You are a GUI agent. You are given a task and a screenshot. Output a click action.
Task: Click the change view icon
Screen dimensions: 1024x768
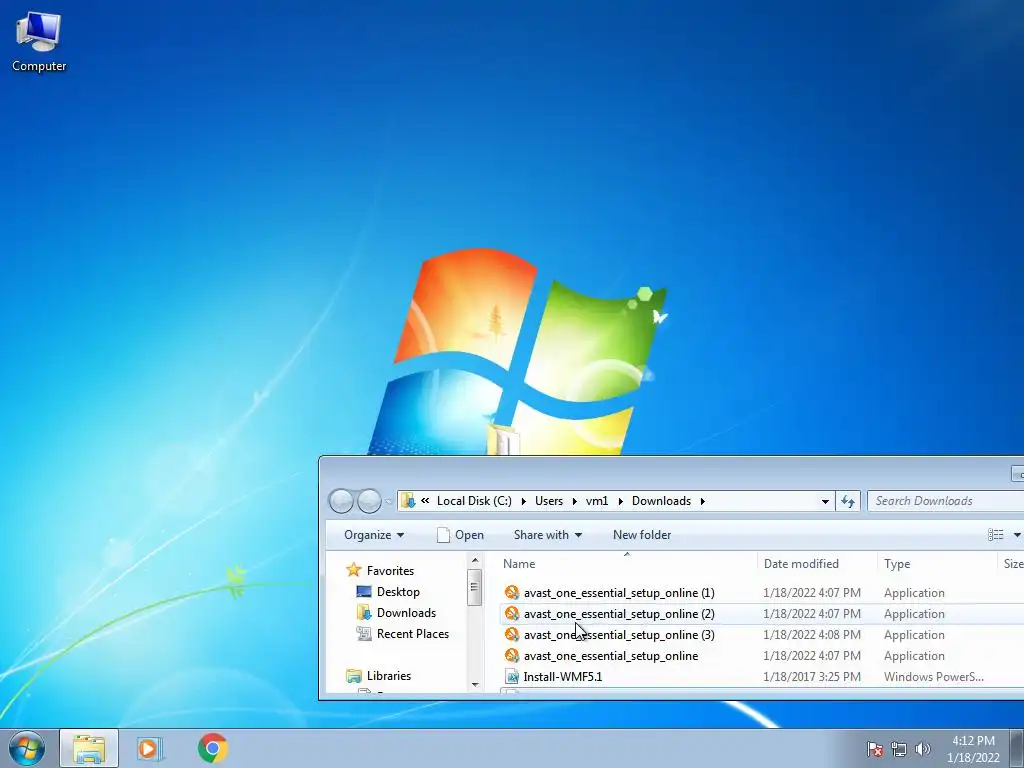[996, 535]
